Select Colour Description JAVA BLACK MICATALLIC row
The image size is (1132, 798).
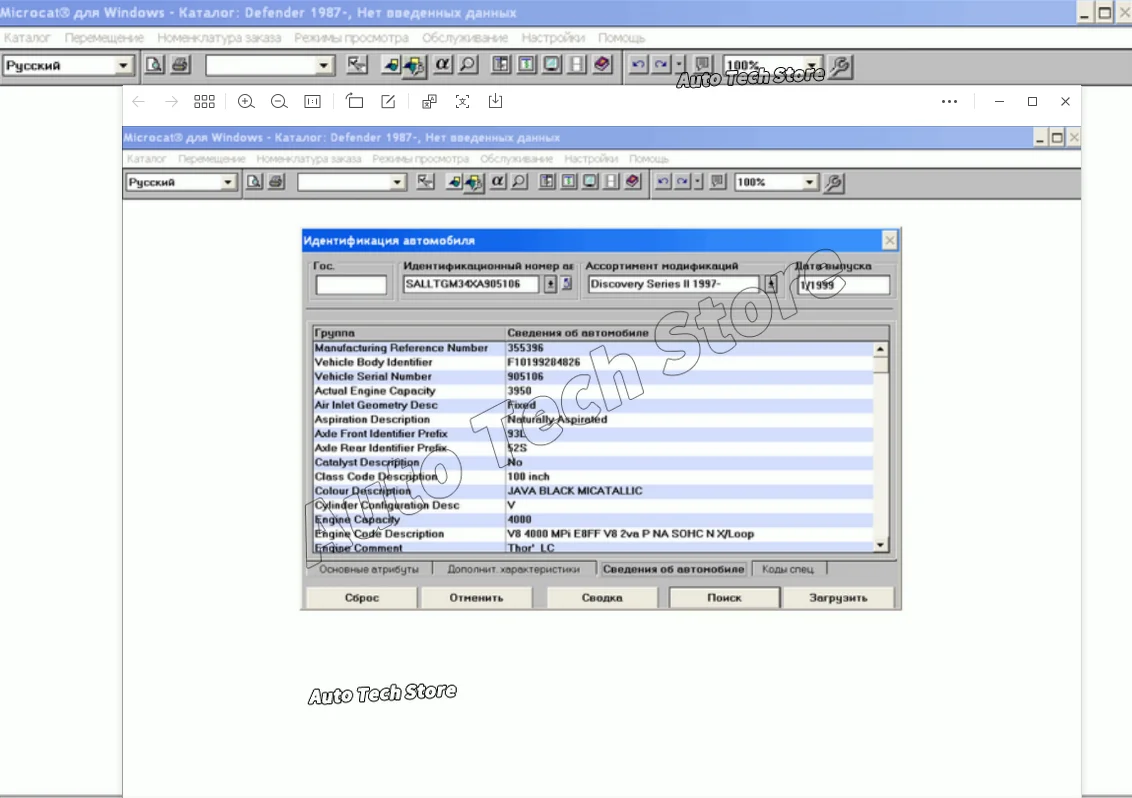[x=593, y=491]
